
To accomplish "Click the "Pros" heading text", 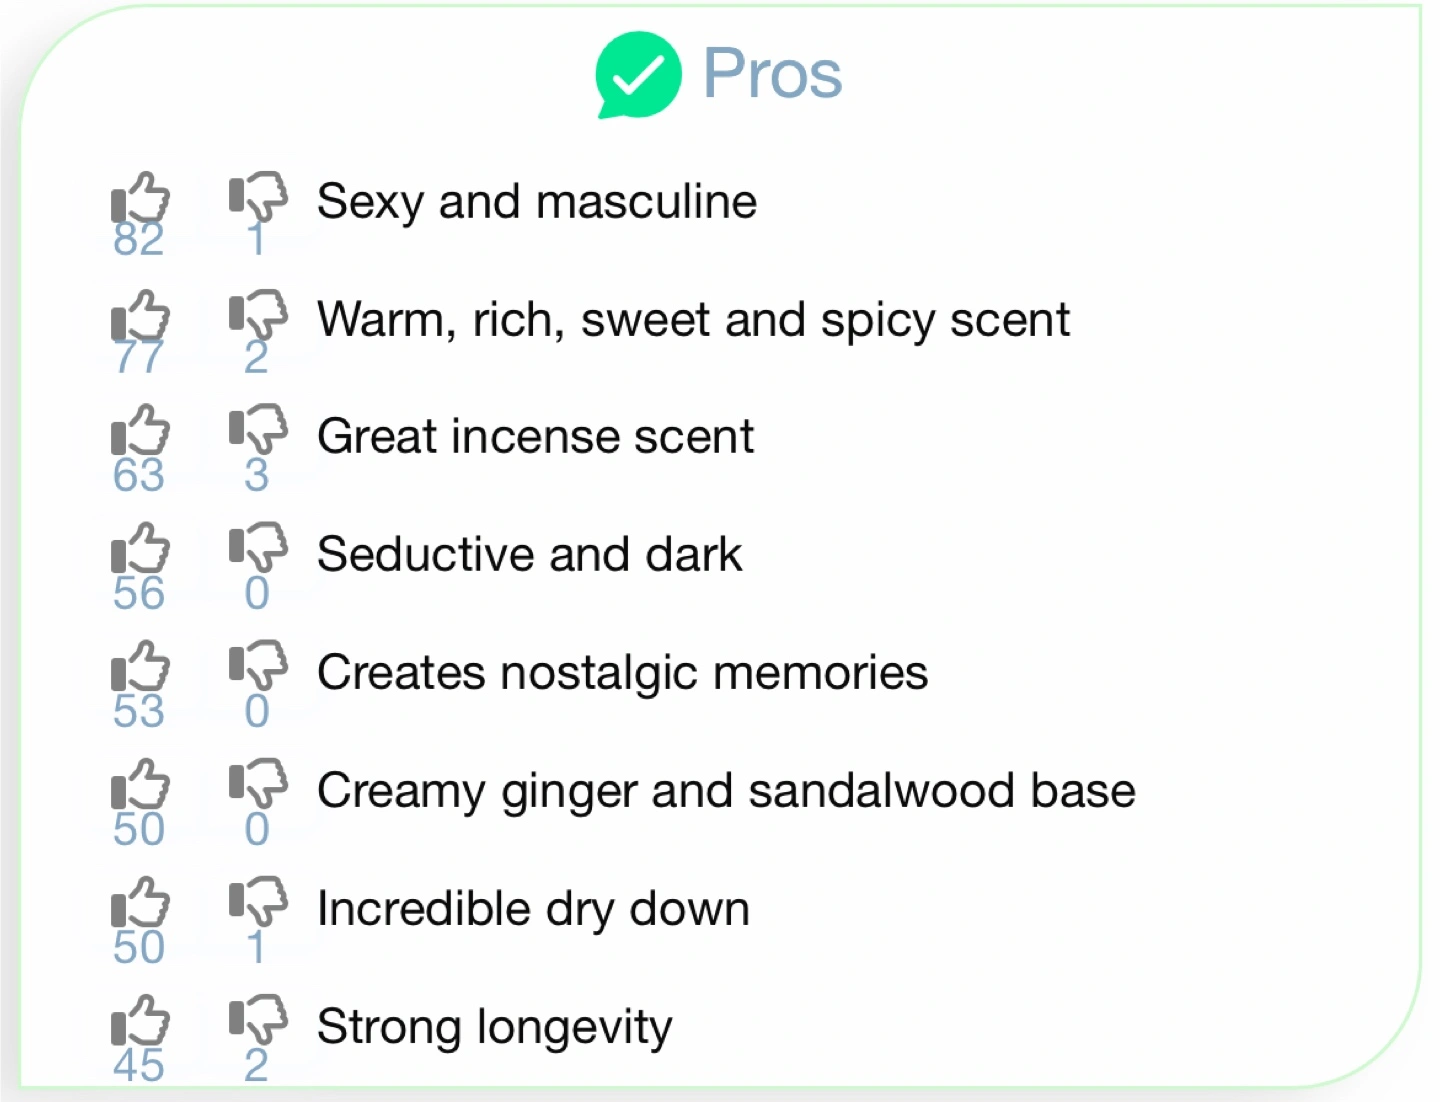I will (772, 74).
